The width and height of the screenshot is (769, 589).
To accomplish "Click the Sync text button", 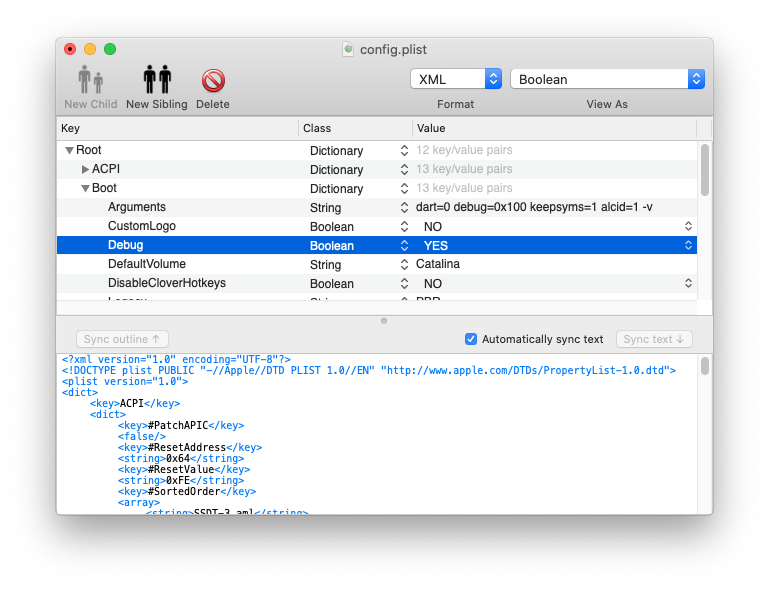I will pyautogui.click(x=654, y=339).
